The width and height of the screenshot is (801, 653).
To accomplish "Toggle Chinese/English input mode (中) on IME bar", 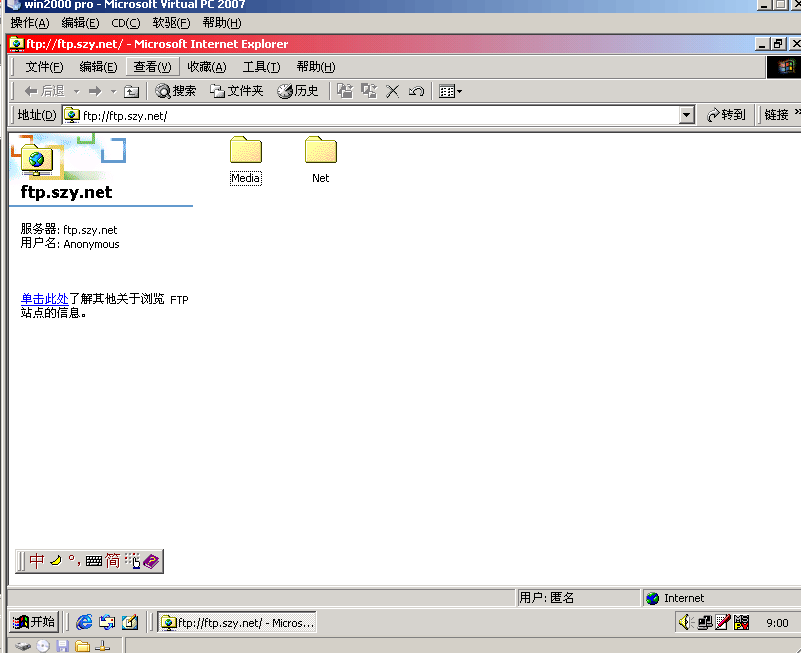I will pos(37,561).
